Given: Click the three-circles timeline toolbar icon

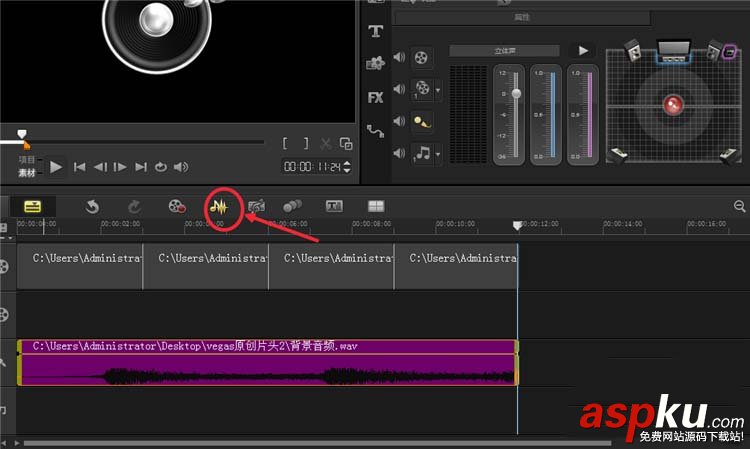Looking at the screenshot, I should pyautogui.click(x=292, y=206).
